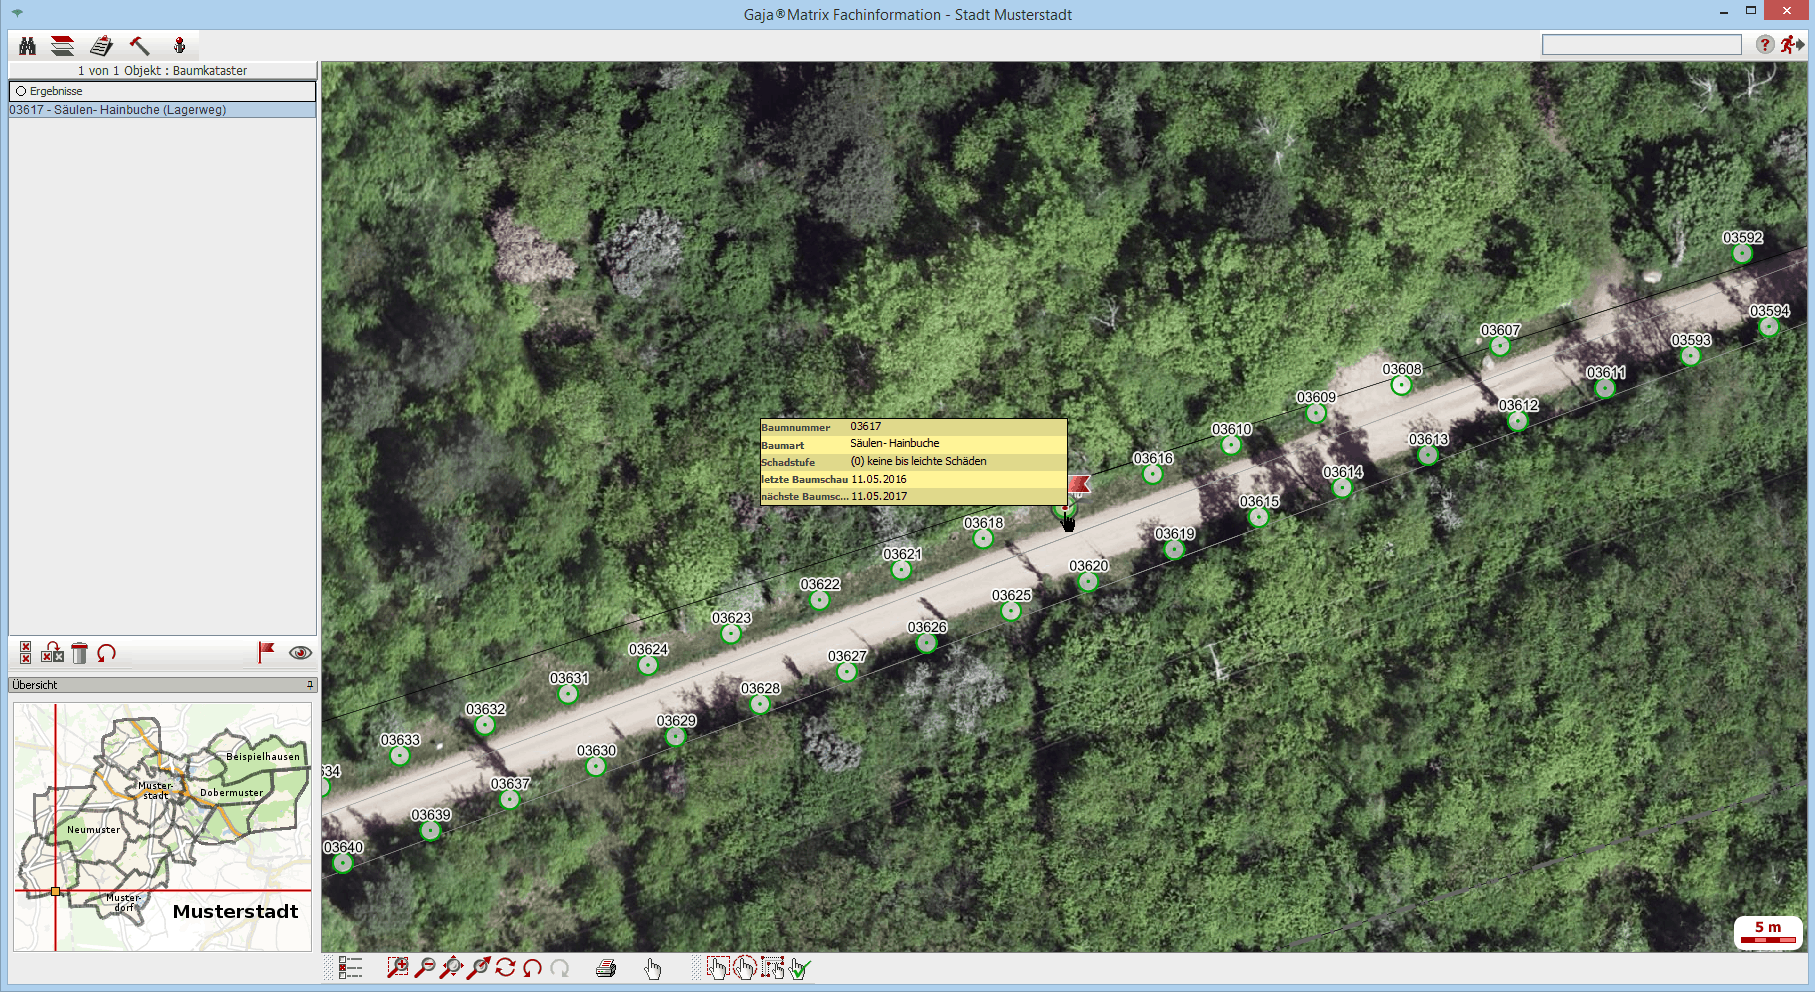Select the Ergebnisse radio button

(x=21, y=91)
